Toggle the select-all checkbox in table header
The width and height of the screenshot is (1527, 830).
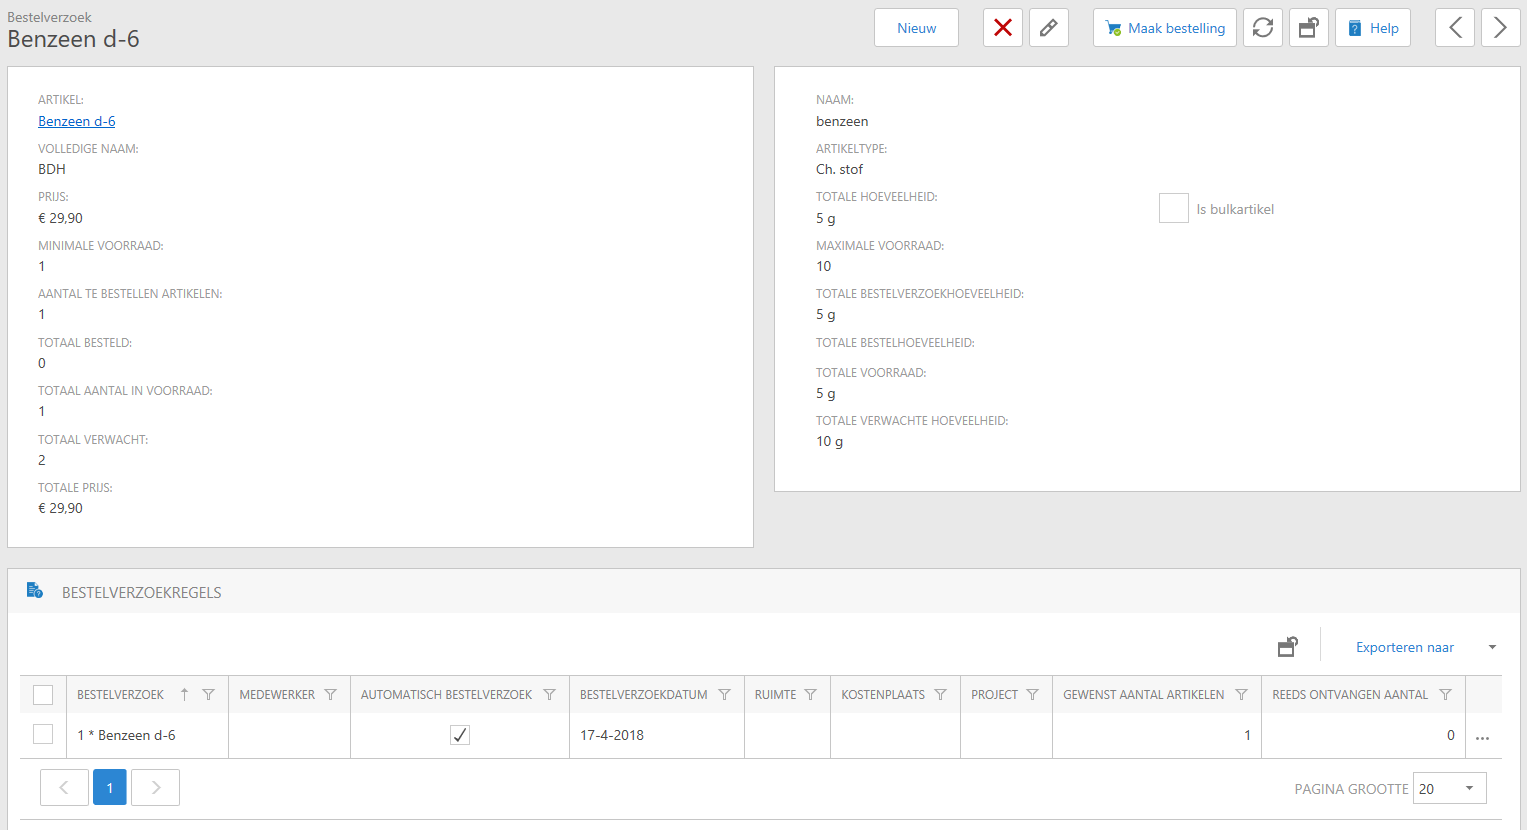(x=43, y=695)
